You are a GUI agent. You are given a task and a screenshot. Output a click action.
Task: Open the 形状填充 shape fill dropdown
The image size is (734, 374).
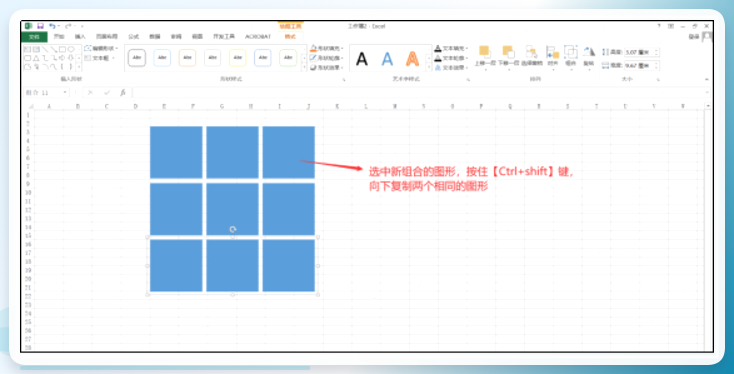[x=326, y=48]
